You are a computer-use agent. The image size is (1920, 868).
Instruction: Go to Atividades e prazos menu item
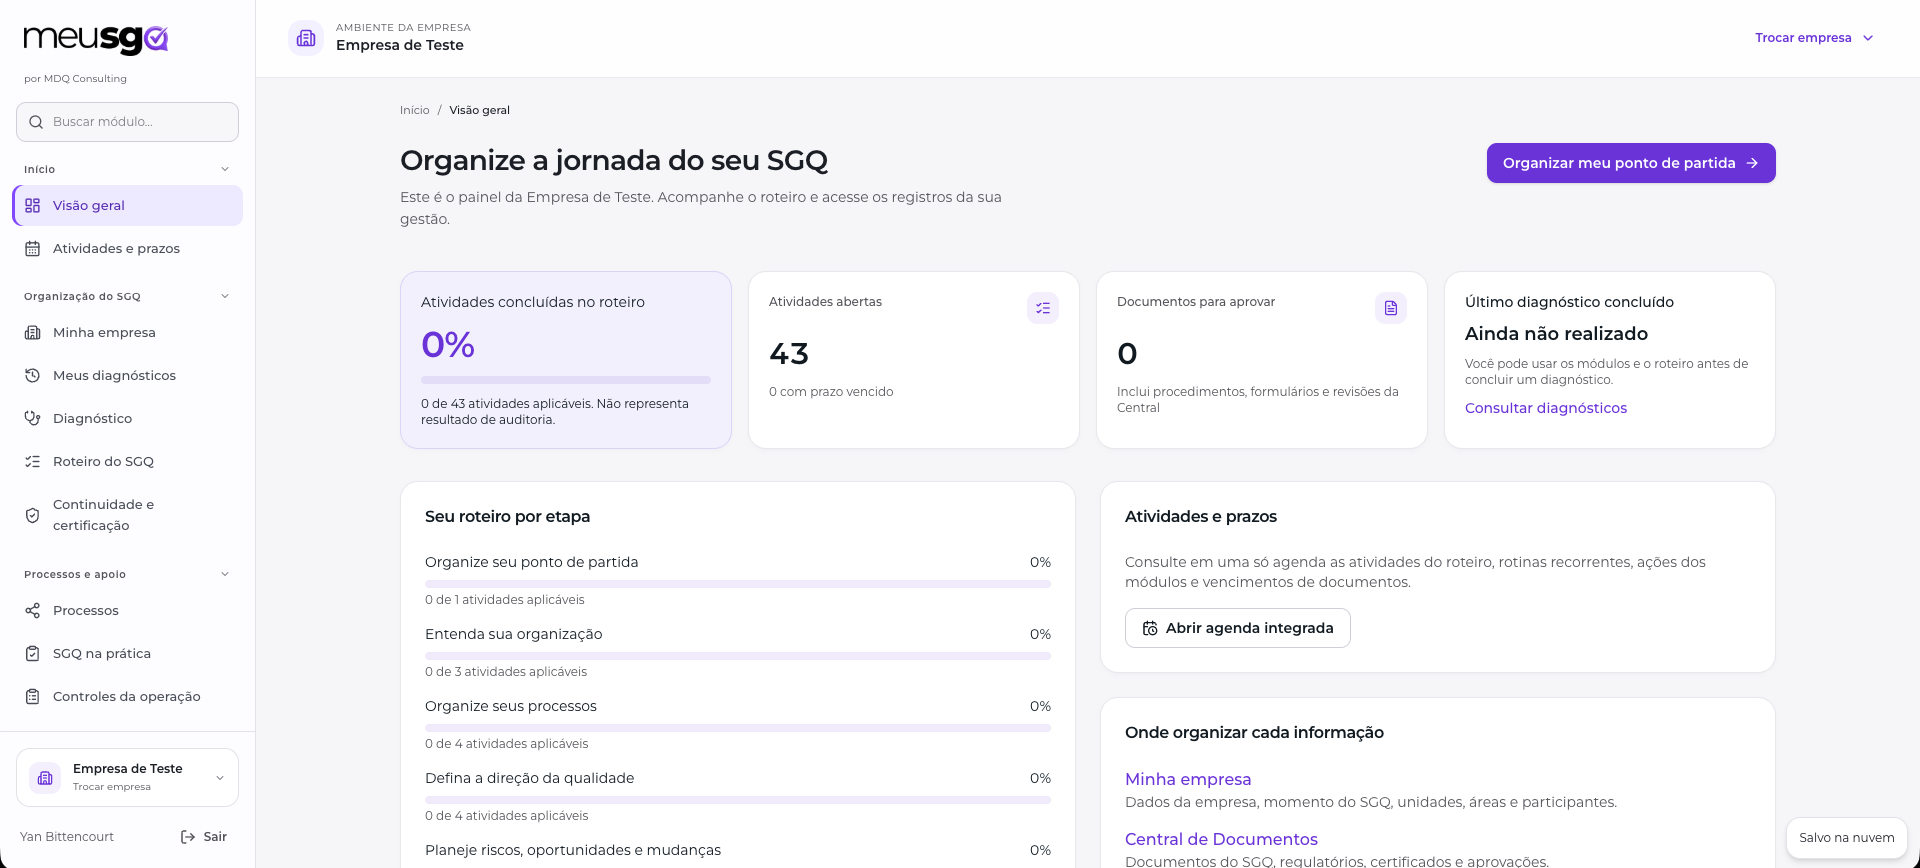tap(128, 248)
